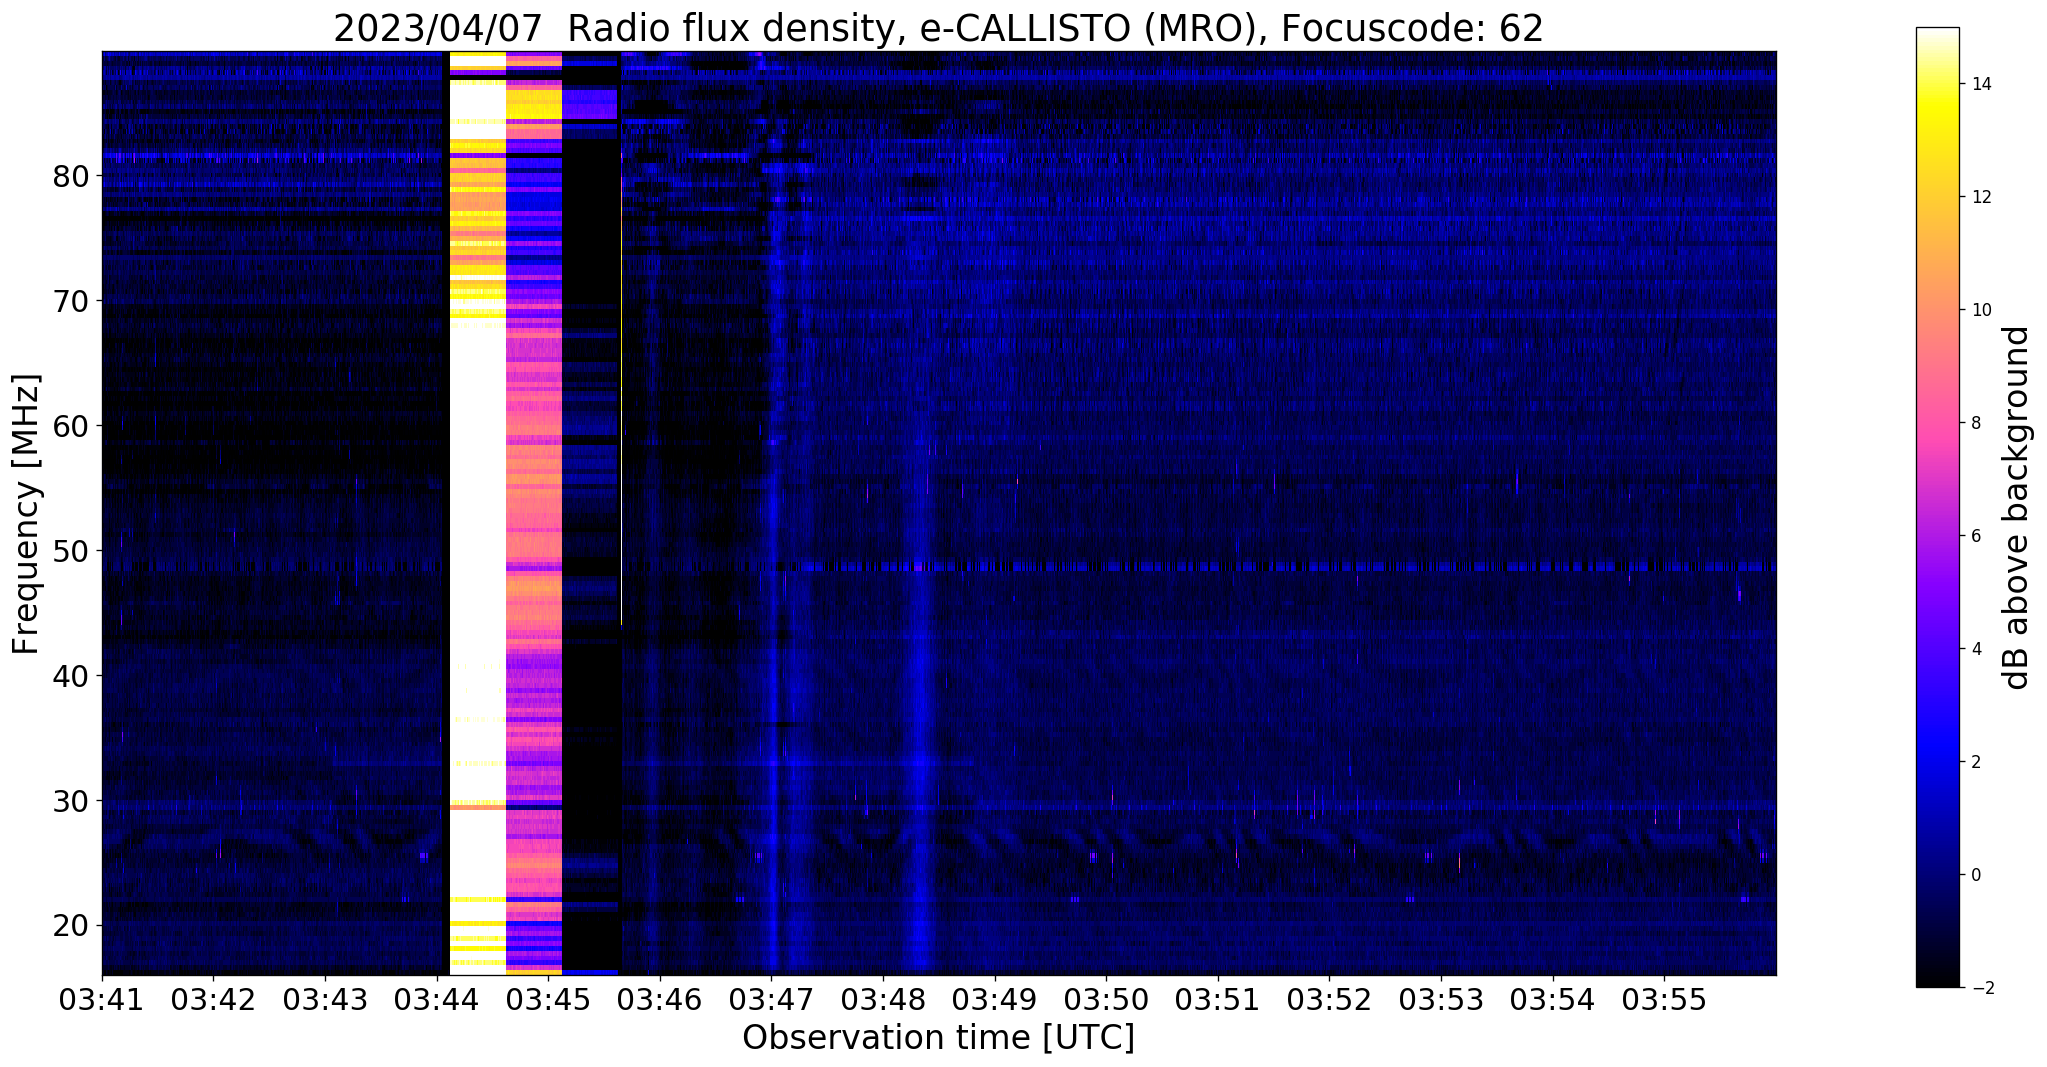2047x1067 pixels.
Task: Click the plot title mentioning e-CALLISTO (MRO)
Action: click(x=938, y=28)
